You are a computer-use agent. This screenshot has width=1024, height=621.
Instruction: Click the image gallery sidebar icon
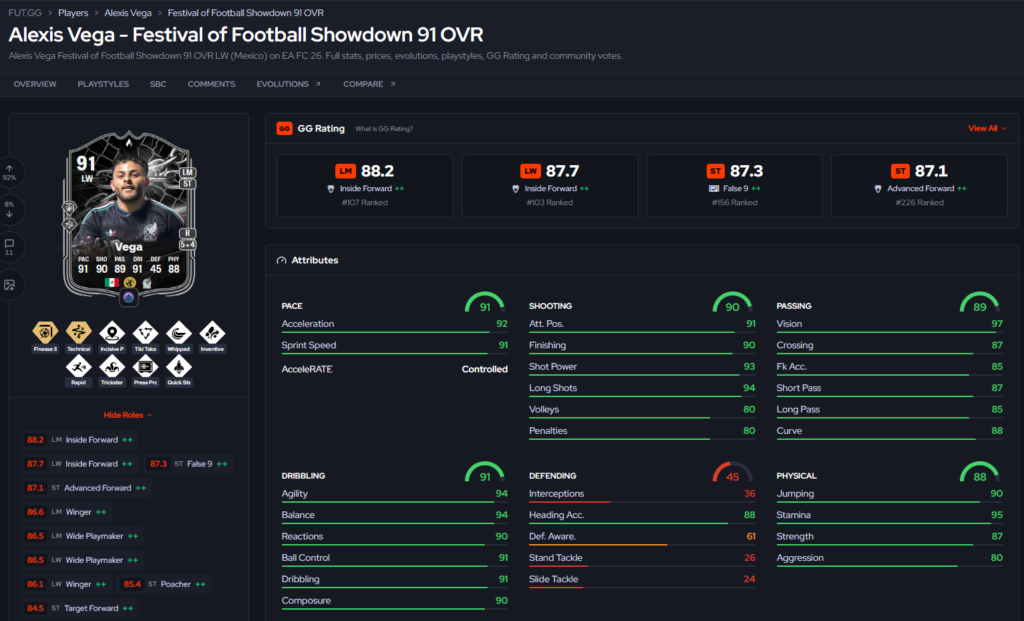click(9, 285)
